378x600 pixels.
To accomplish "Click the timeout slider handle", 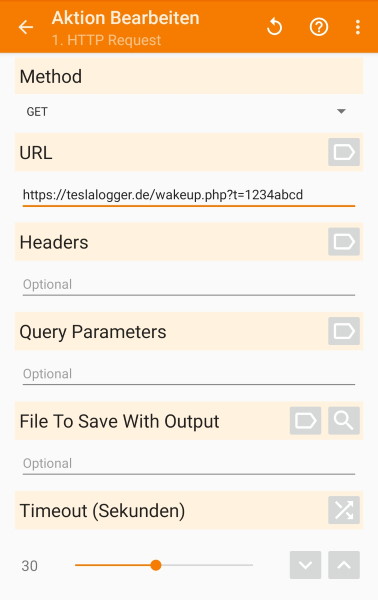I will [156, 565].
